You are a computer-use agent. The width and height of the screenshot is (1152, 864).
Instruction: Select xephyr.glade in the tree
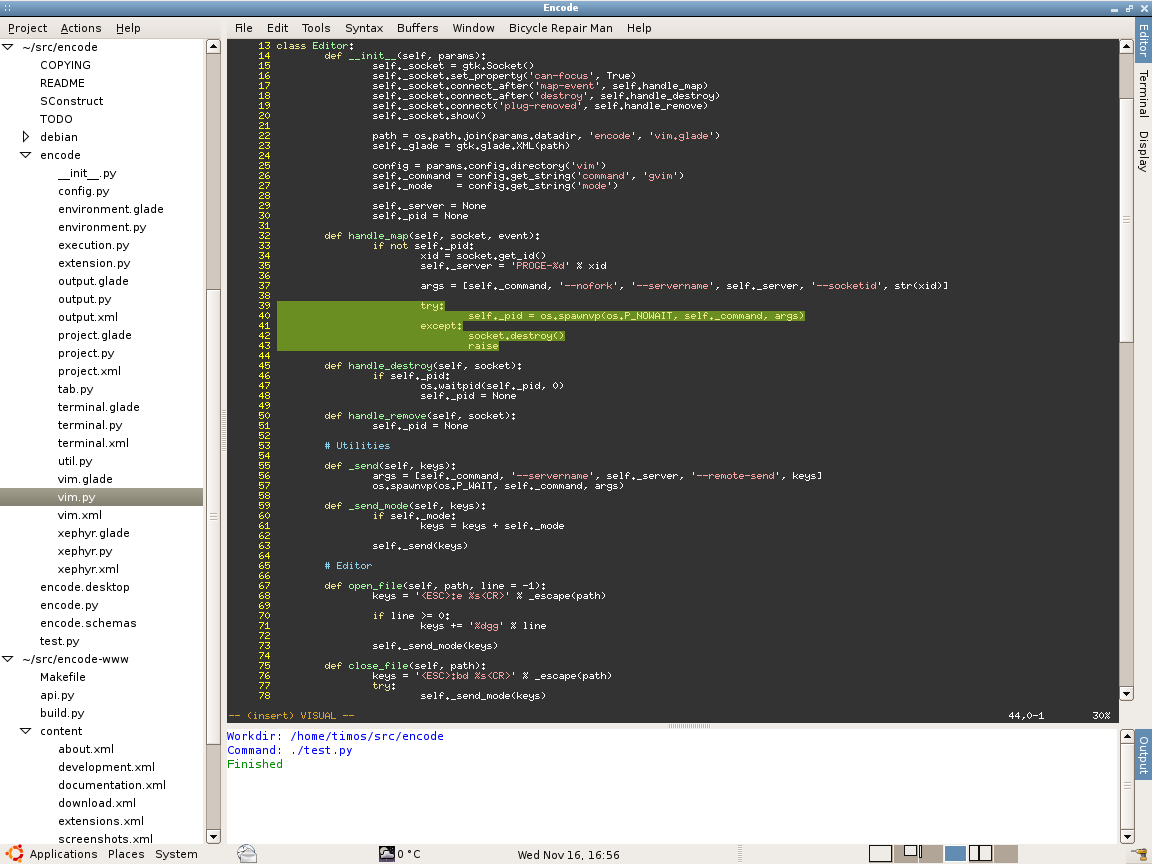[93, 533]
